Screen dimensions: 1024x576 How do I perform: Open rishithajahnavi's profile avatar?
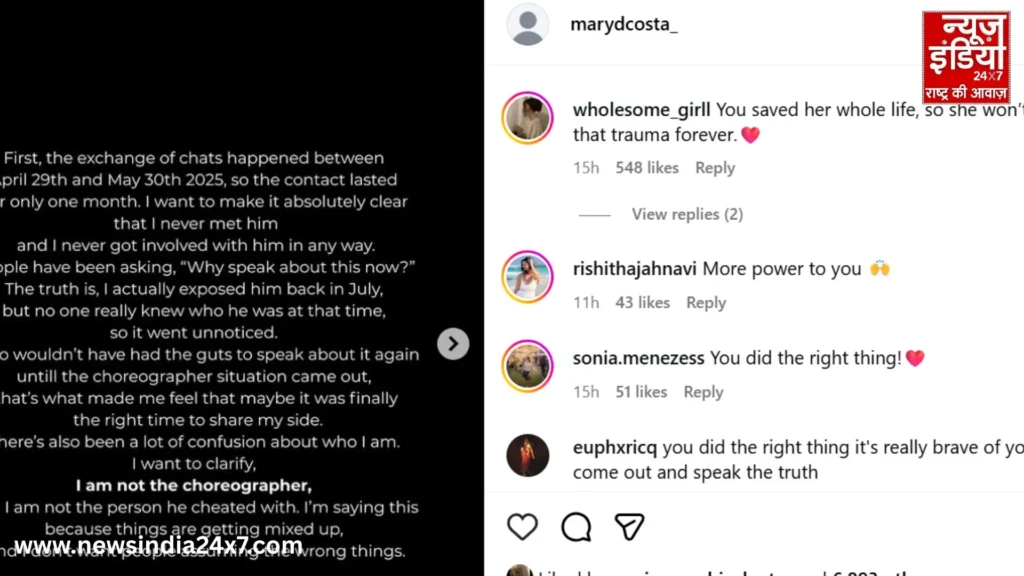tap(527, 277)
